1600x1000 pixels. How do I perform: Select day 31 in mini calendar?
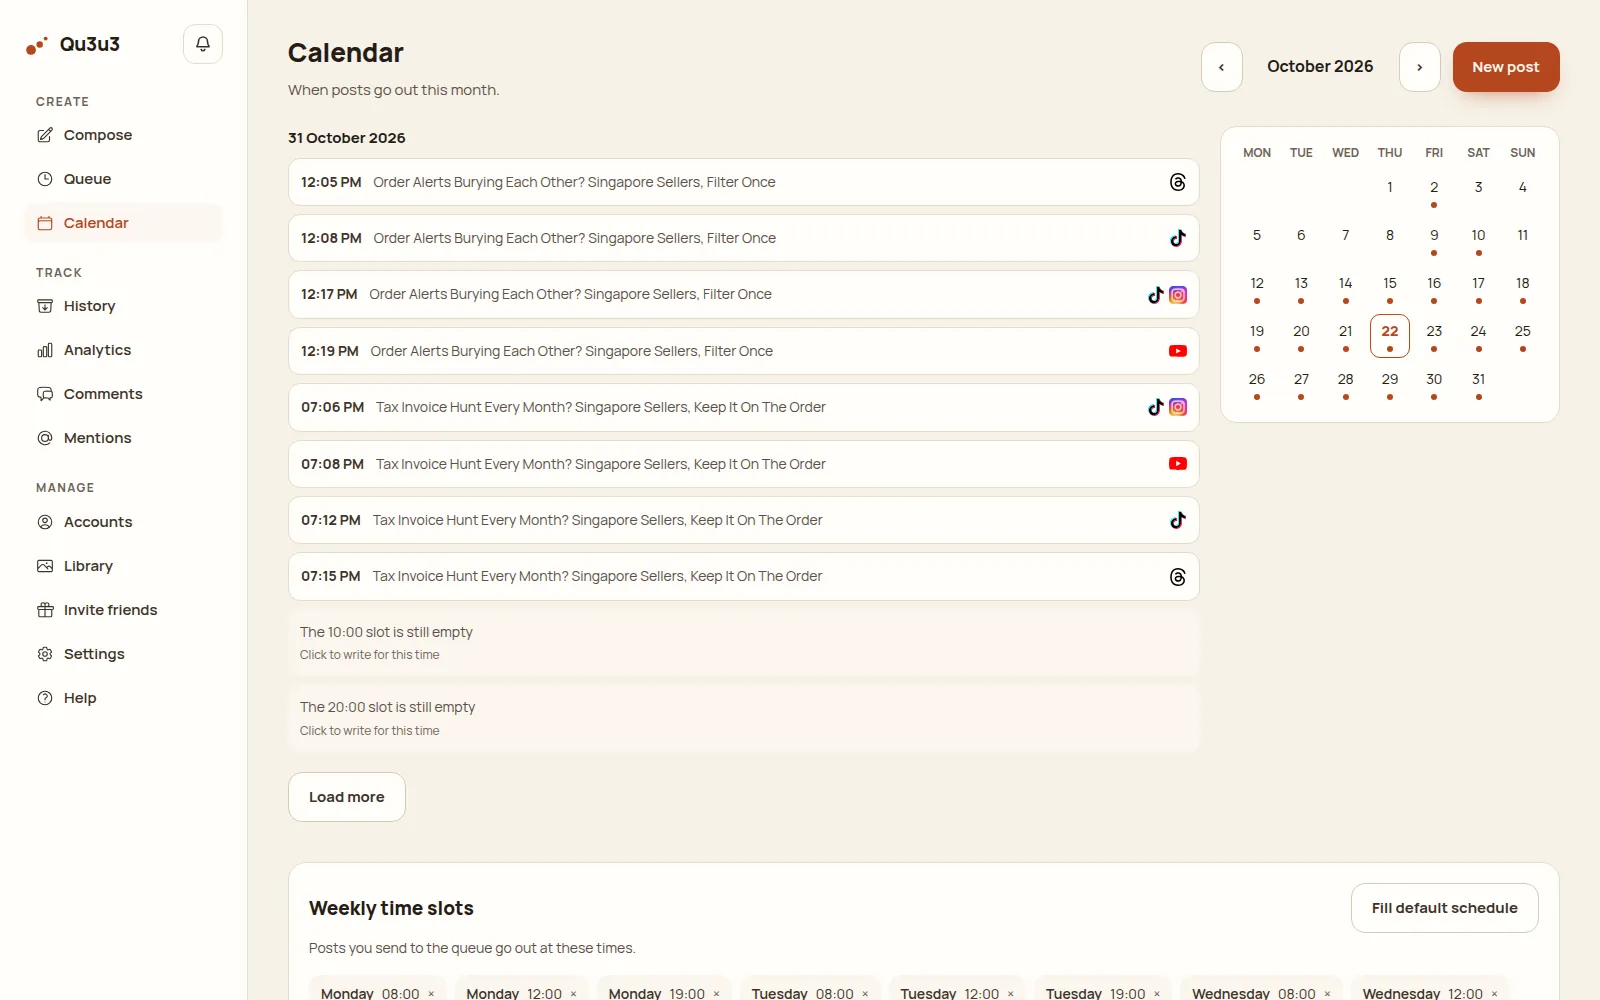[1478, 384]
